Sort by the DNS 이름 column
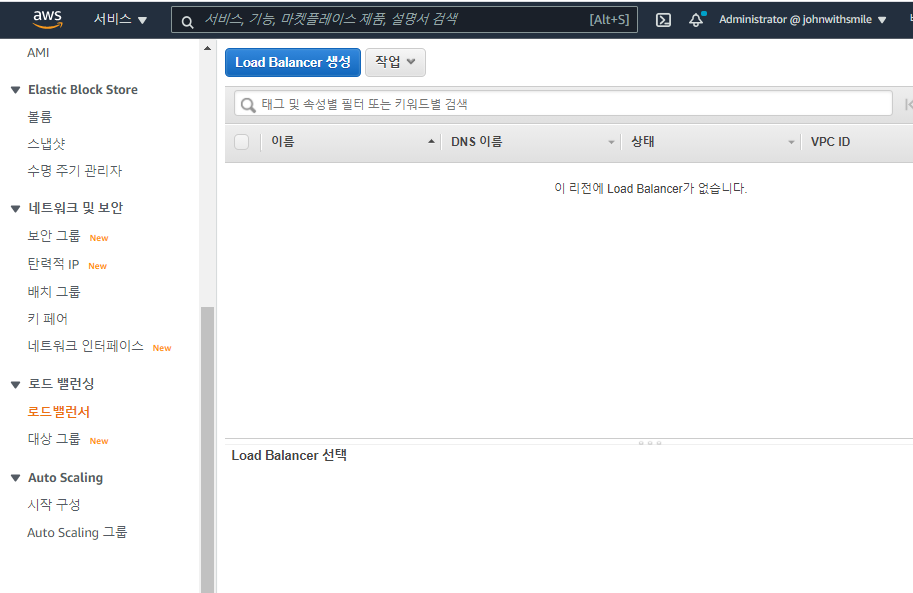Screen dimensions: 913x593 pyautogui.click(x=476, y=142)
